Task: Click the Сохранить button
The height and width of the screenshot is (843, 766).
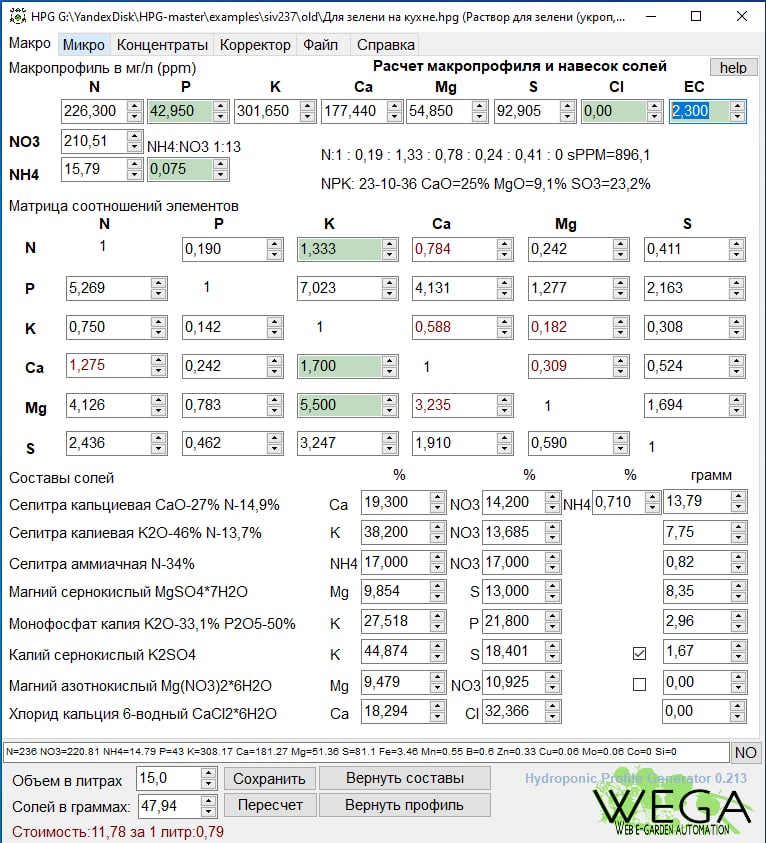Action: coord(269,778)
